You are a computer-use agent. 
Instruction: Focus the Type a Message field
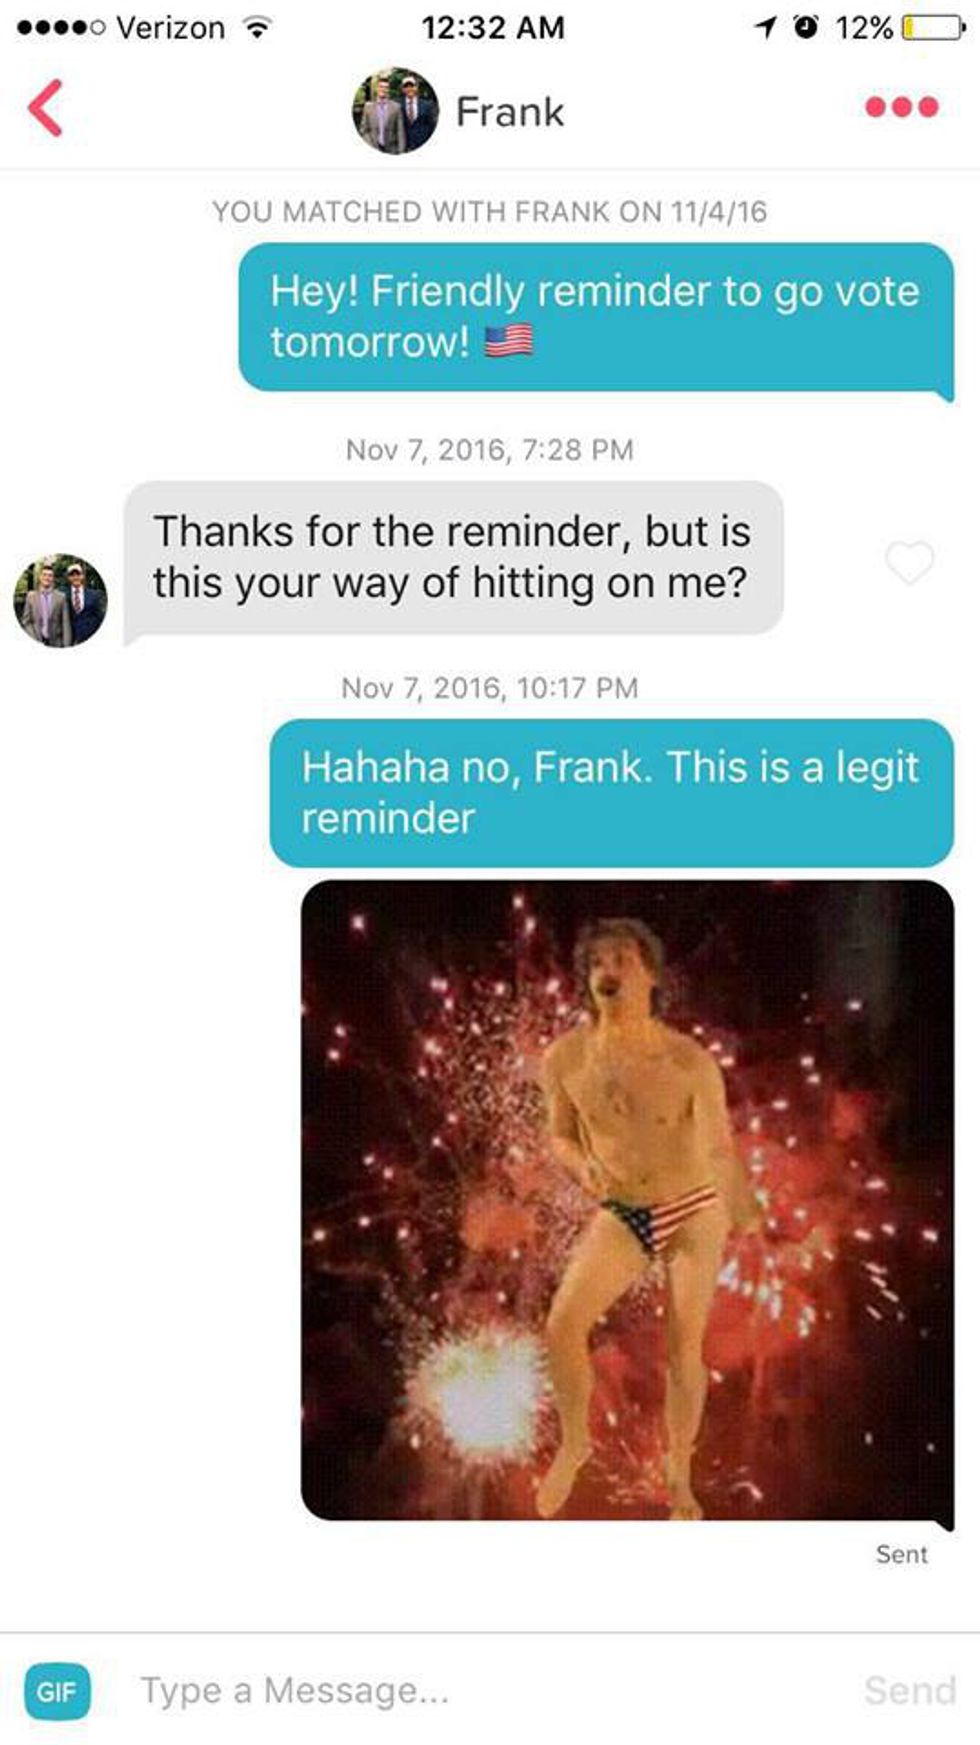pos(490,1690)
